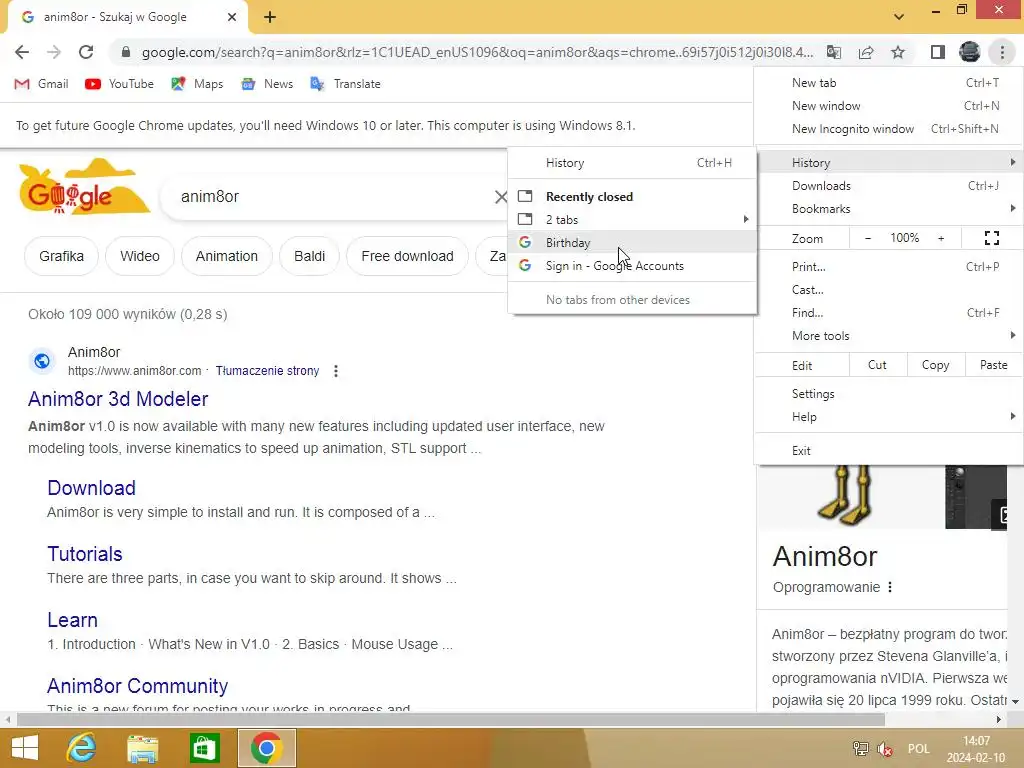Expand the Help submenu
The width and height of the screenshot is (1024, 768).
coord(888,417)
